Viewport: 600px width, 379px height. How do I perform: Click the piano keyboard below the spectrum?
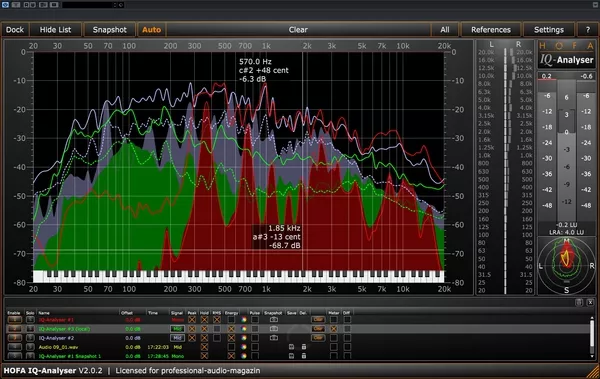[x=239, y=276]
